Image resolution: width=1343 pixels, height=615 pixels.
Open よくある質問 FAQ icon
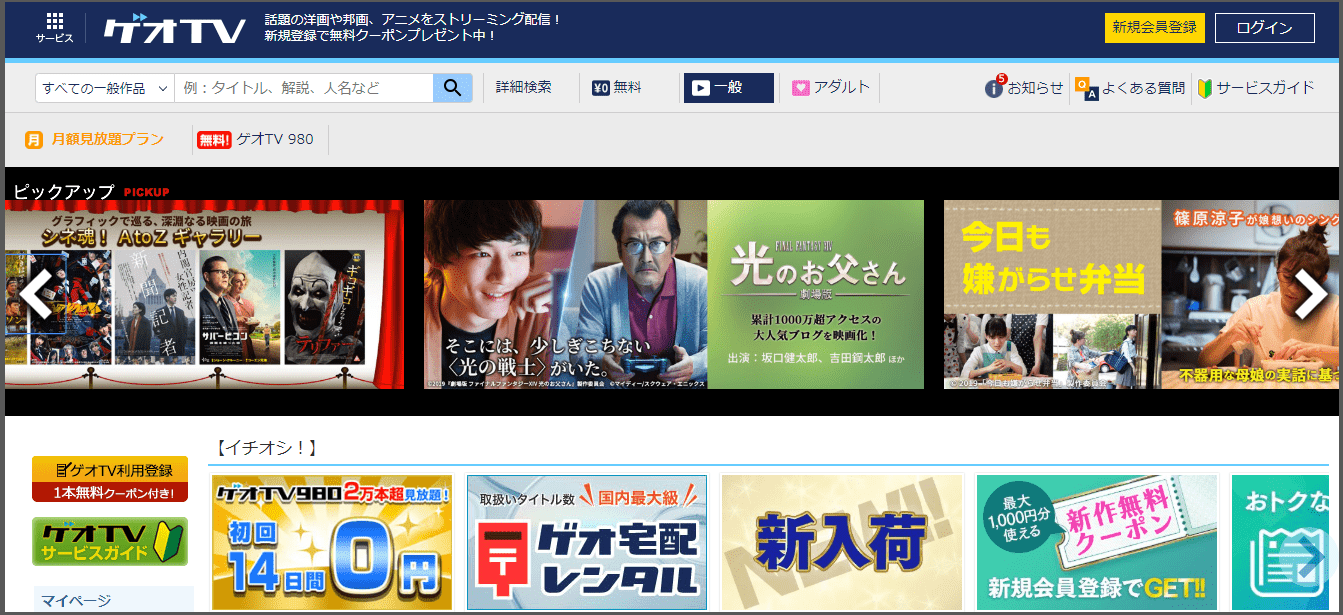[x=1086, y=88]
